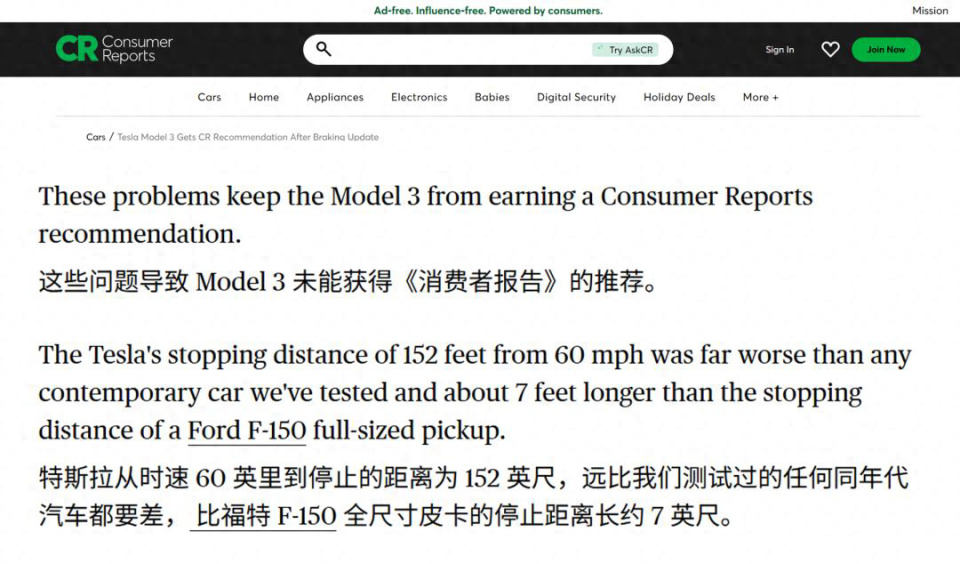The image size is (960, 564).
Task: Click 'Ad-free. Influence-free. Powered by consumers.' text
Action: tap(488, 10)
